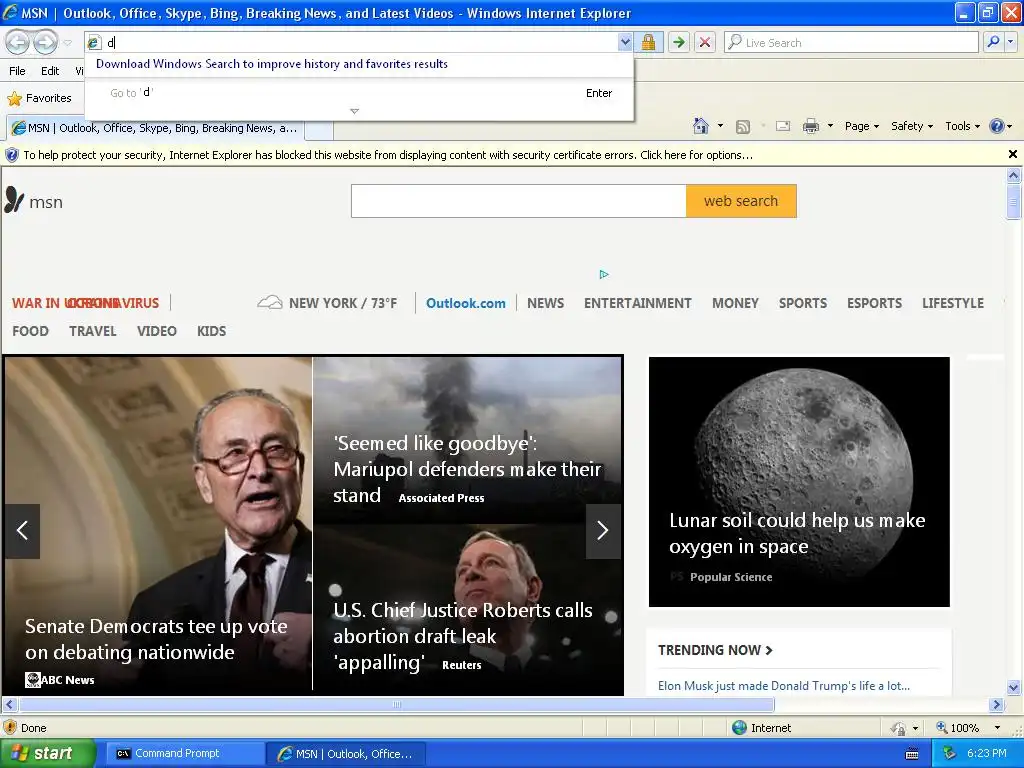The image size is (1024, 768).
Task: Click the carousel next arrow
Action: tap(603, 531)
